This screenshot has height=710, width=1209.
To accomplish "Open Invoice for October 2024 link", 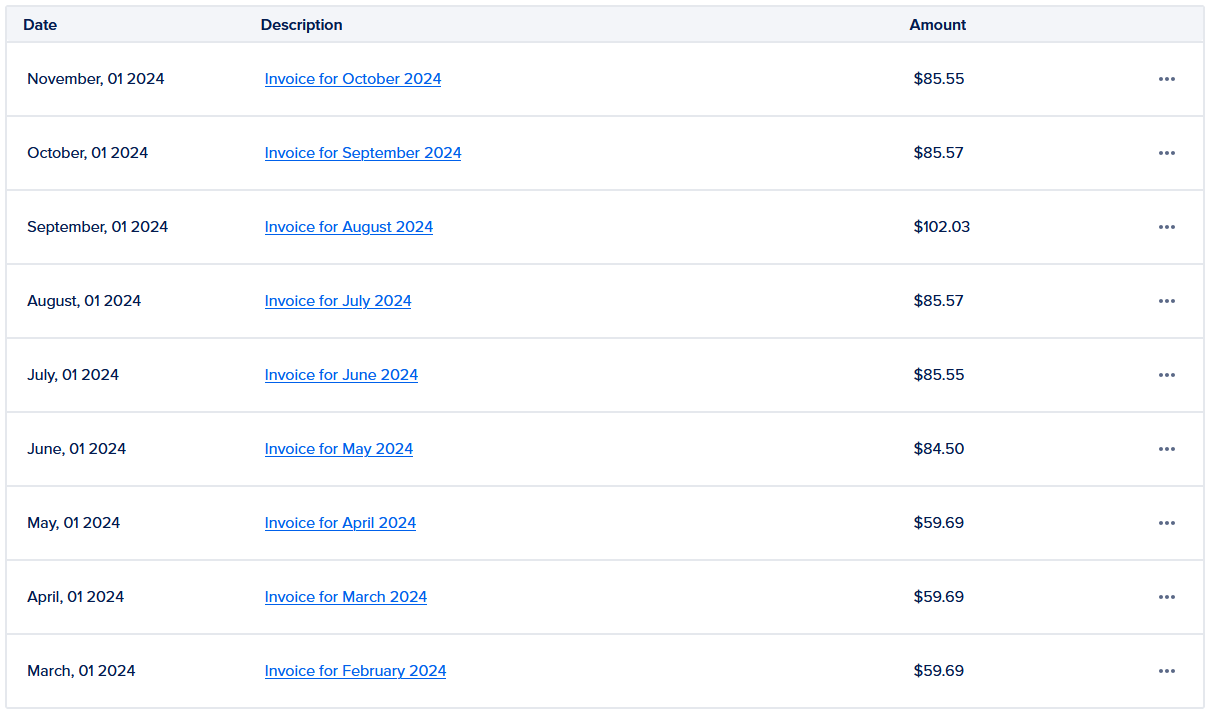I will 352,79.
